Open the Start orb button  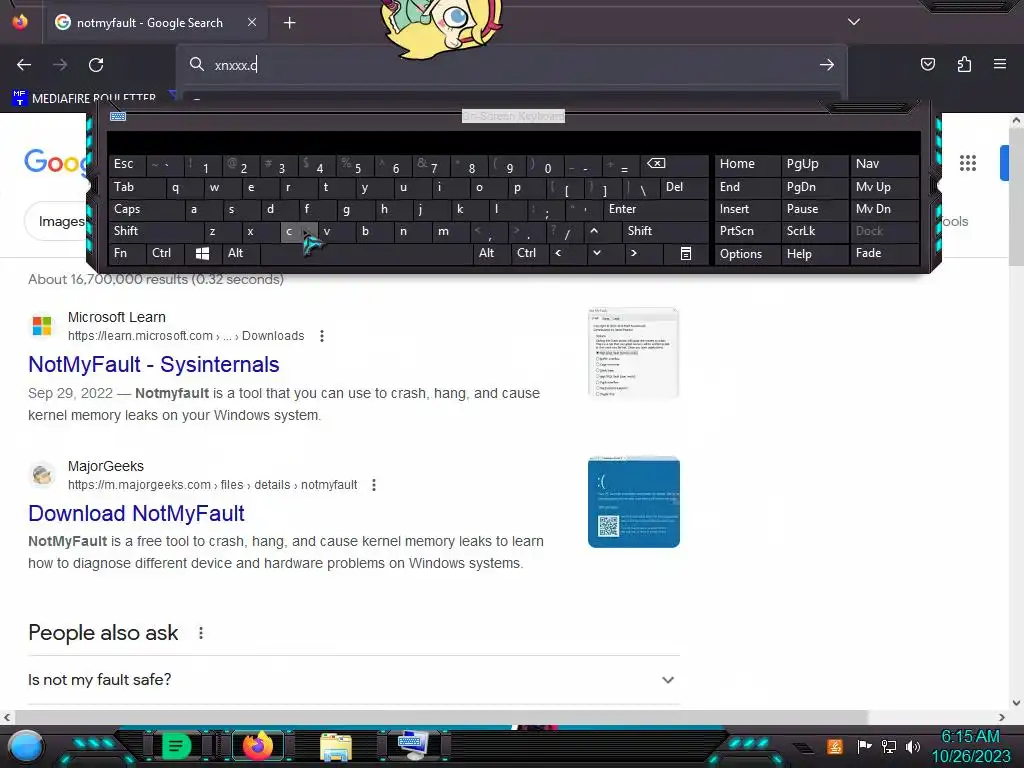coord(26,746)
